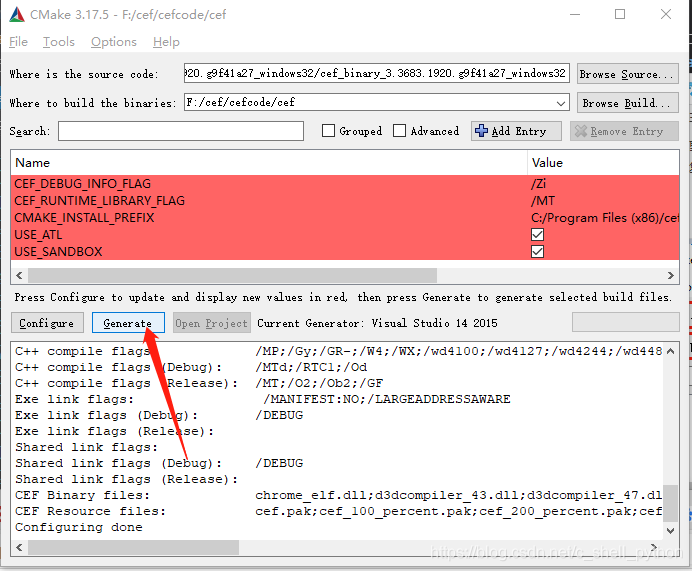Select the USE_ATL row name

38,235
